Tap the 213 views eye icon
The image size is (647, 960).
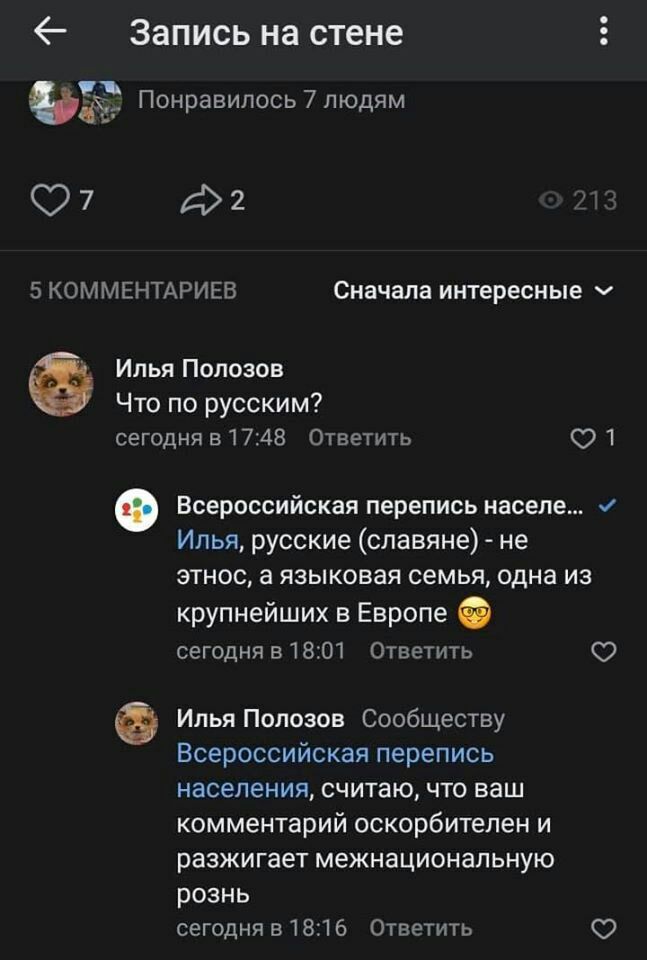(x=550, y=201)
